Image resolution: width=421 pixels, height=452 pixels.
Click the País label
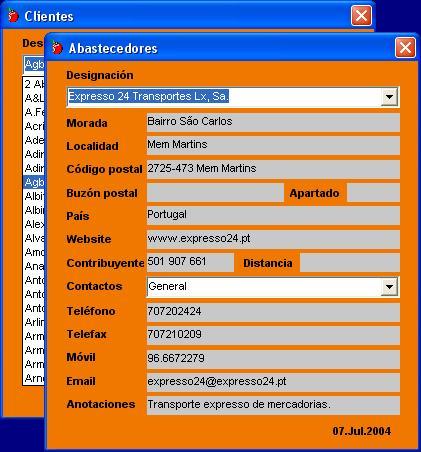click(77, 216)
